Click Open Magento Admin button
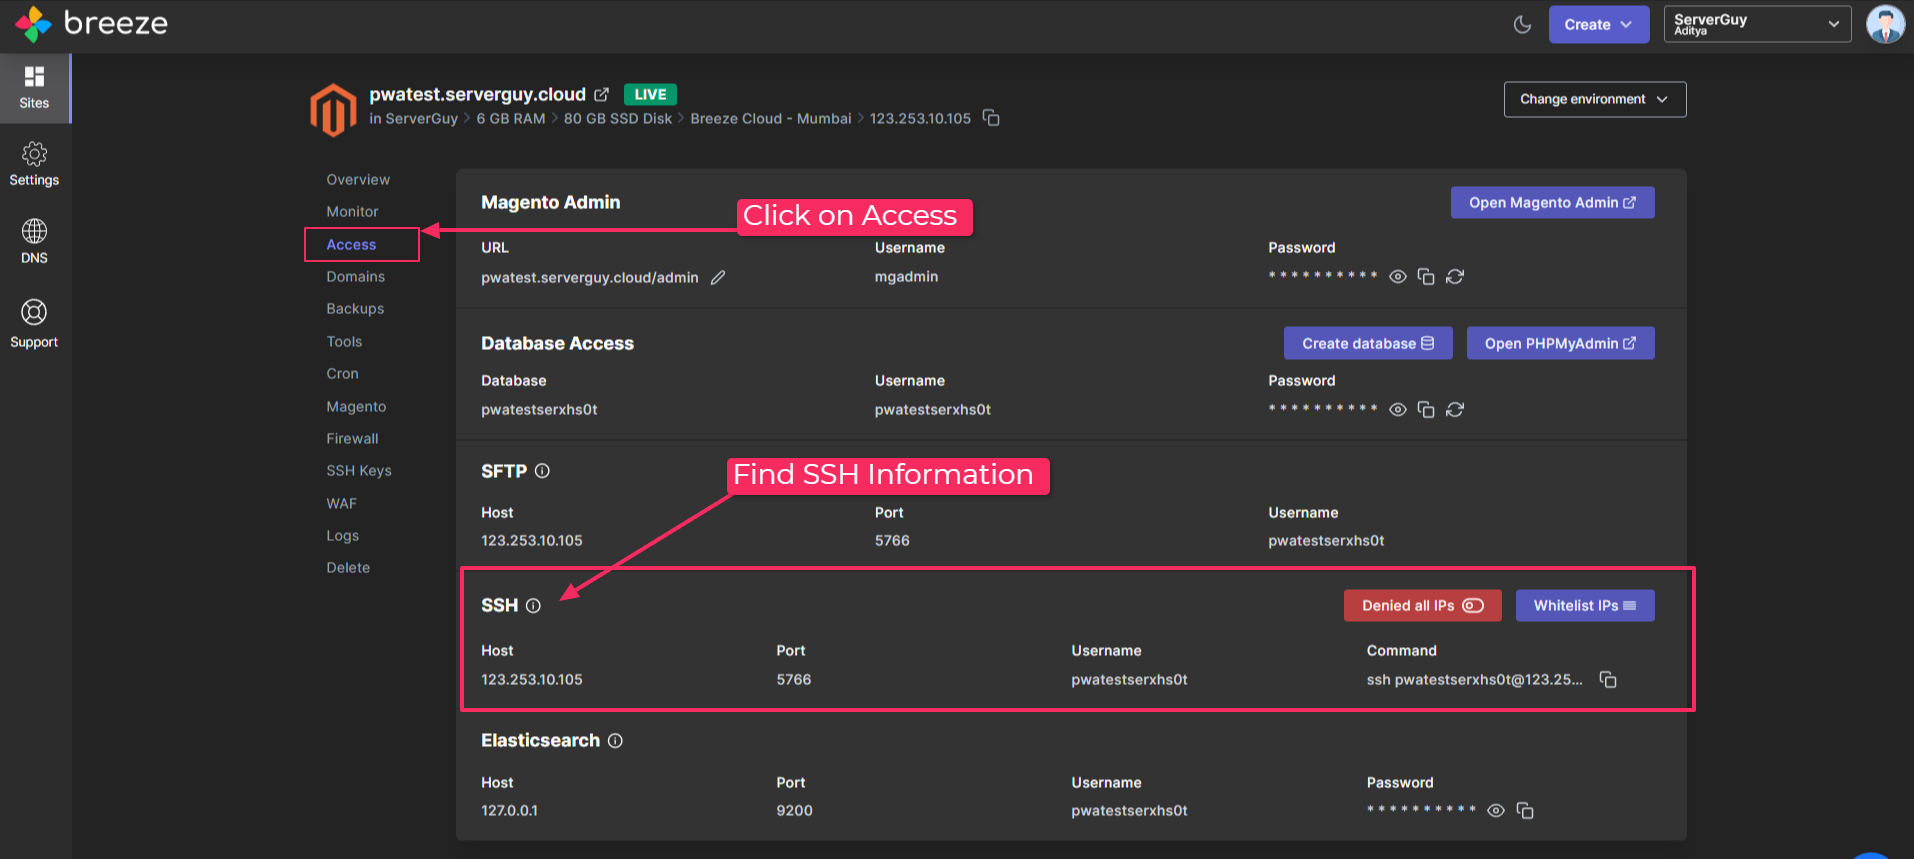 [1552, 203]
